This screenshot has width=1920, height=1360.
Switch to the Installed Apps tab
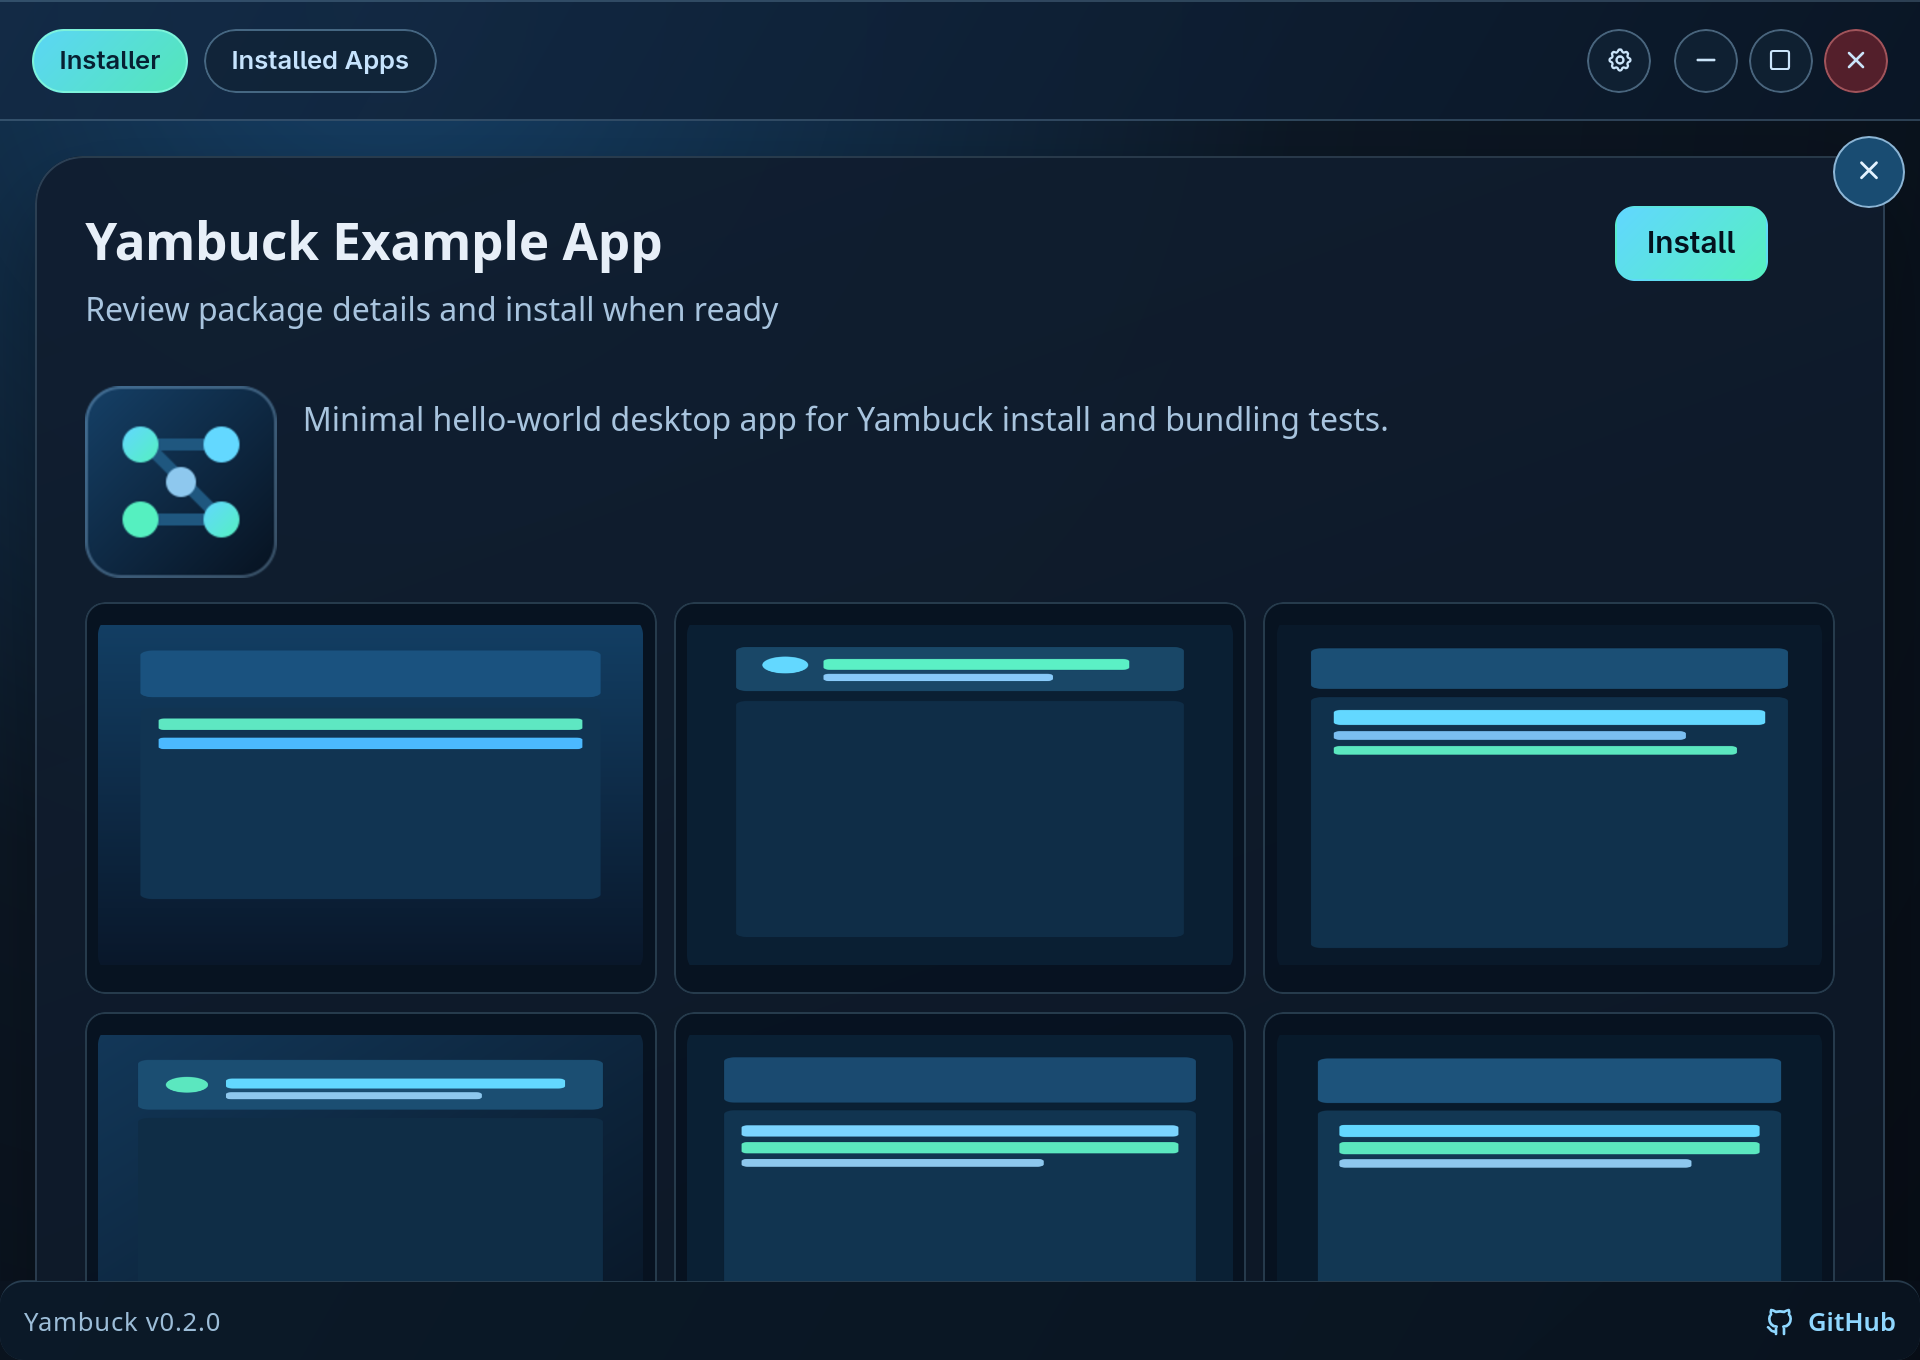[320, 61]
